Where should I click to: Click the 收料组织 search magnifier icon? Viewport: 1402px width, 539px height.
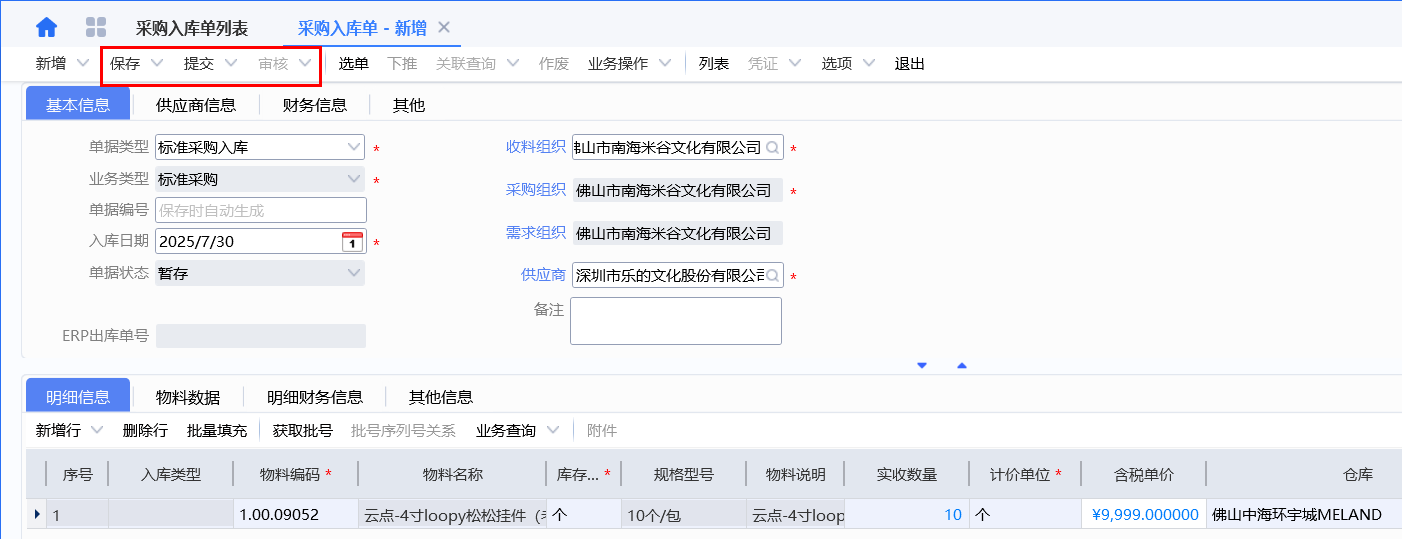click(772, 148)
